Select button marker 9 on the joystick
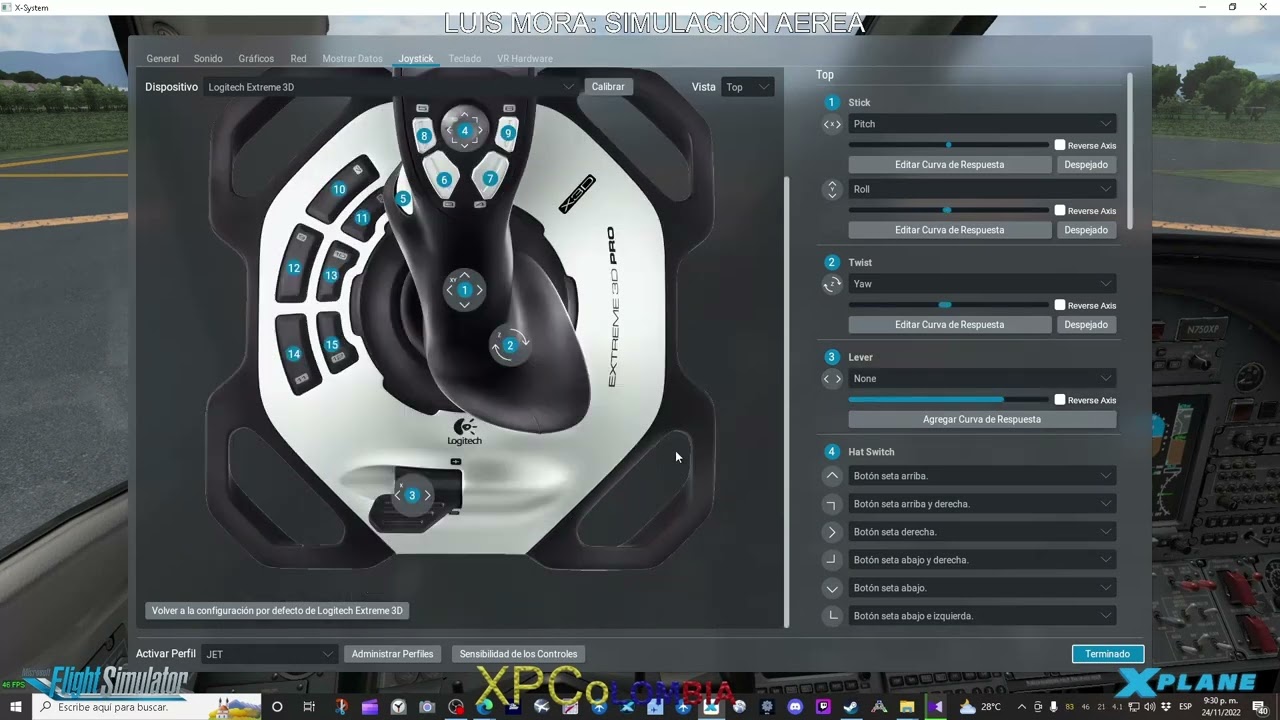The height and width of the screenshot is (720, 1280). click(508, 132)
